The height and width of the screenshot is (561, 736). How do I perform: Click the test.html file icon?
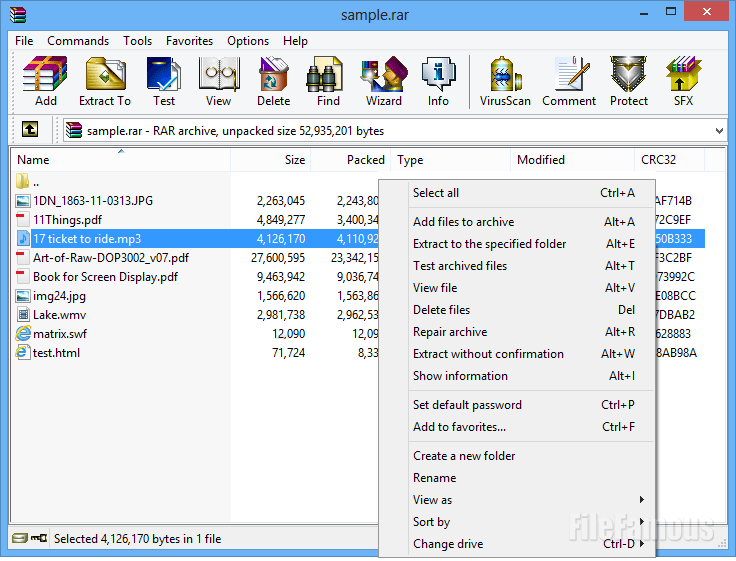[x=22, y=352]
